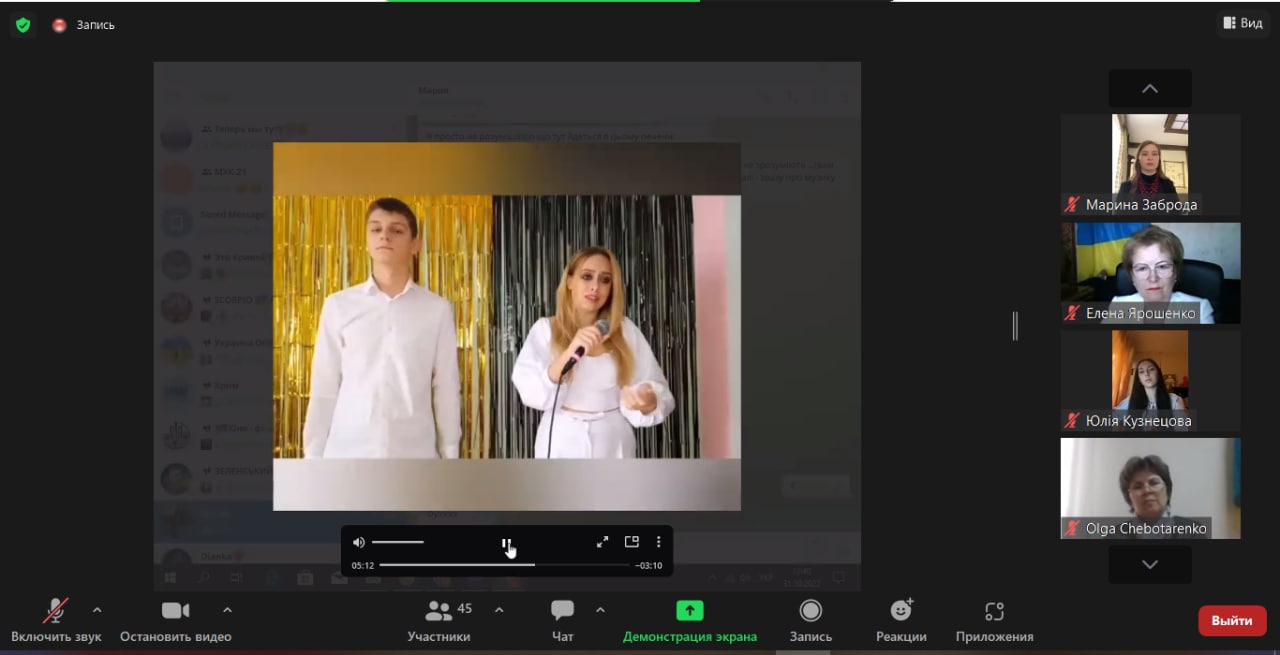Toggle the Запись recording button in the toolbar
The height and width of the screenshot is (655, 1280).
[x=810, y=611]
